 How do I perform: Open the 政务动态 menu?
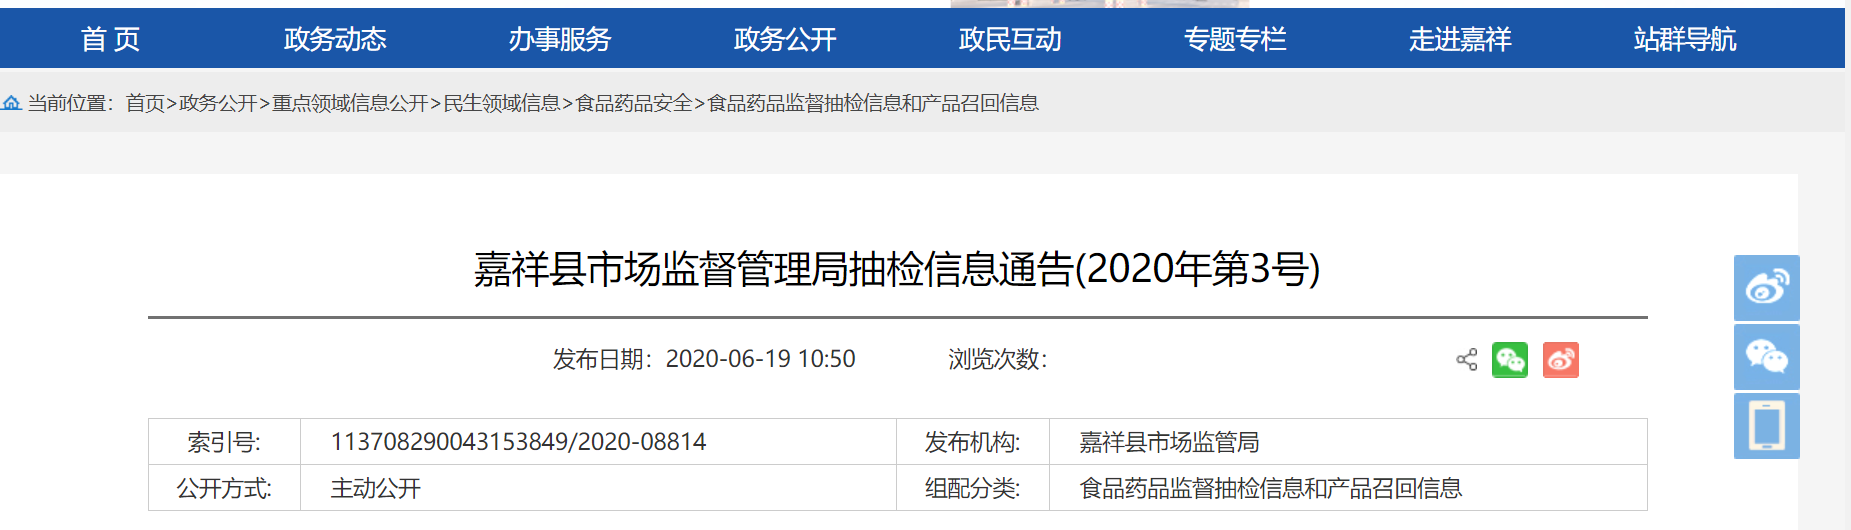[335, 39]
